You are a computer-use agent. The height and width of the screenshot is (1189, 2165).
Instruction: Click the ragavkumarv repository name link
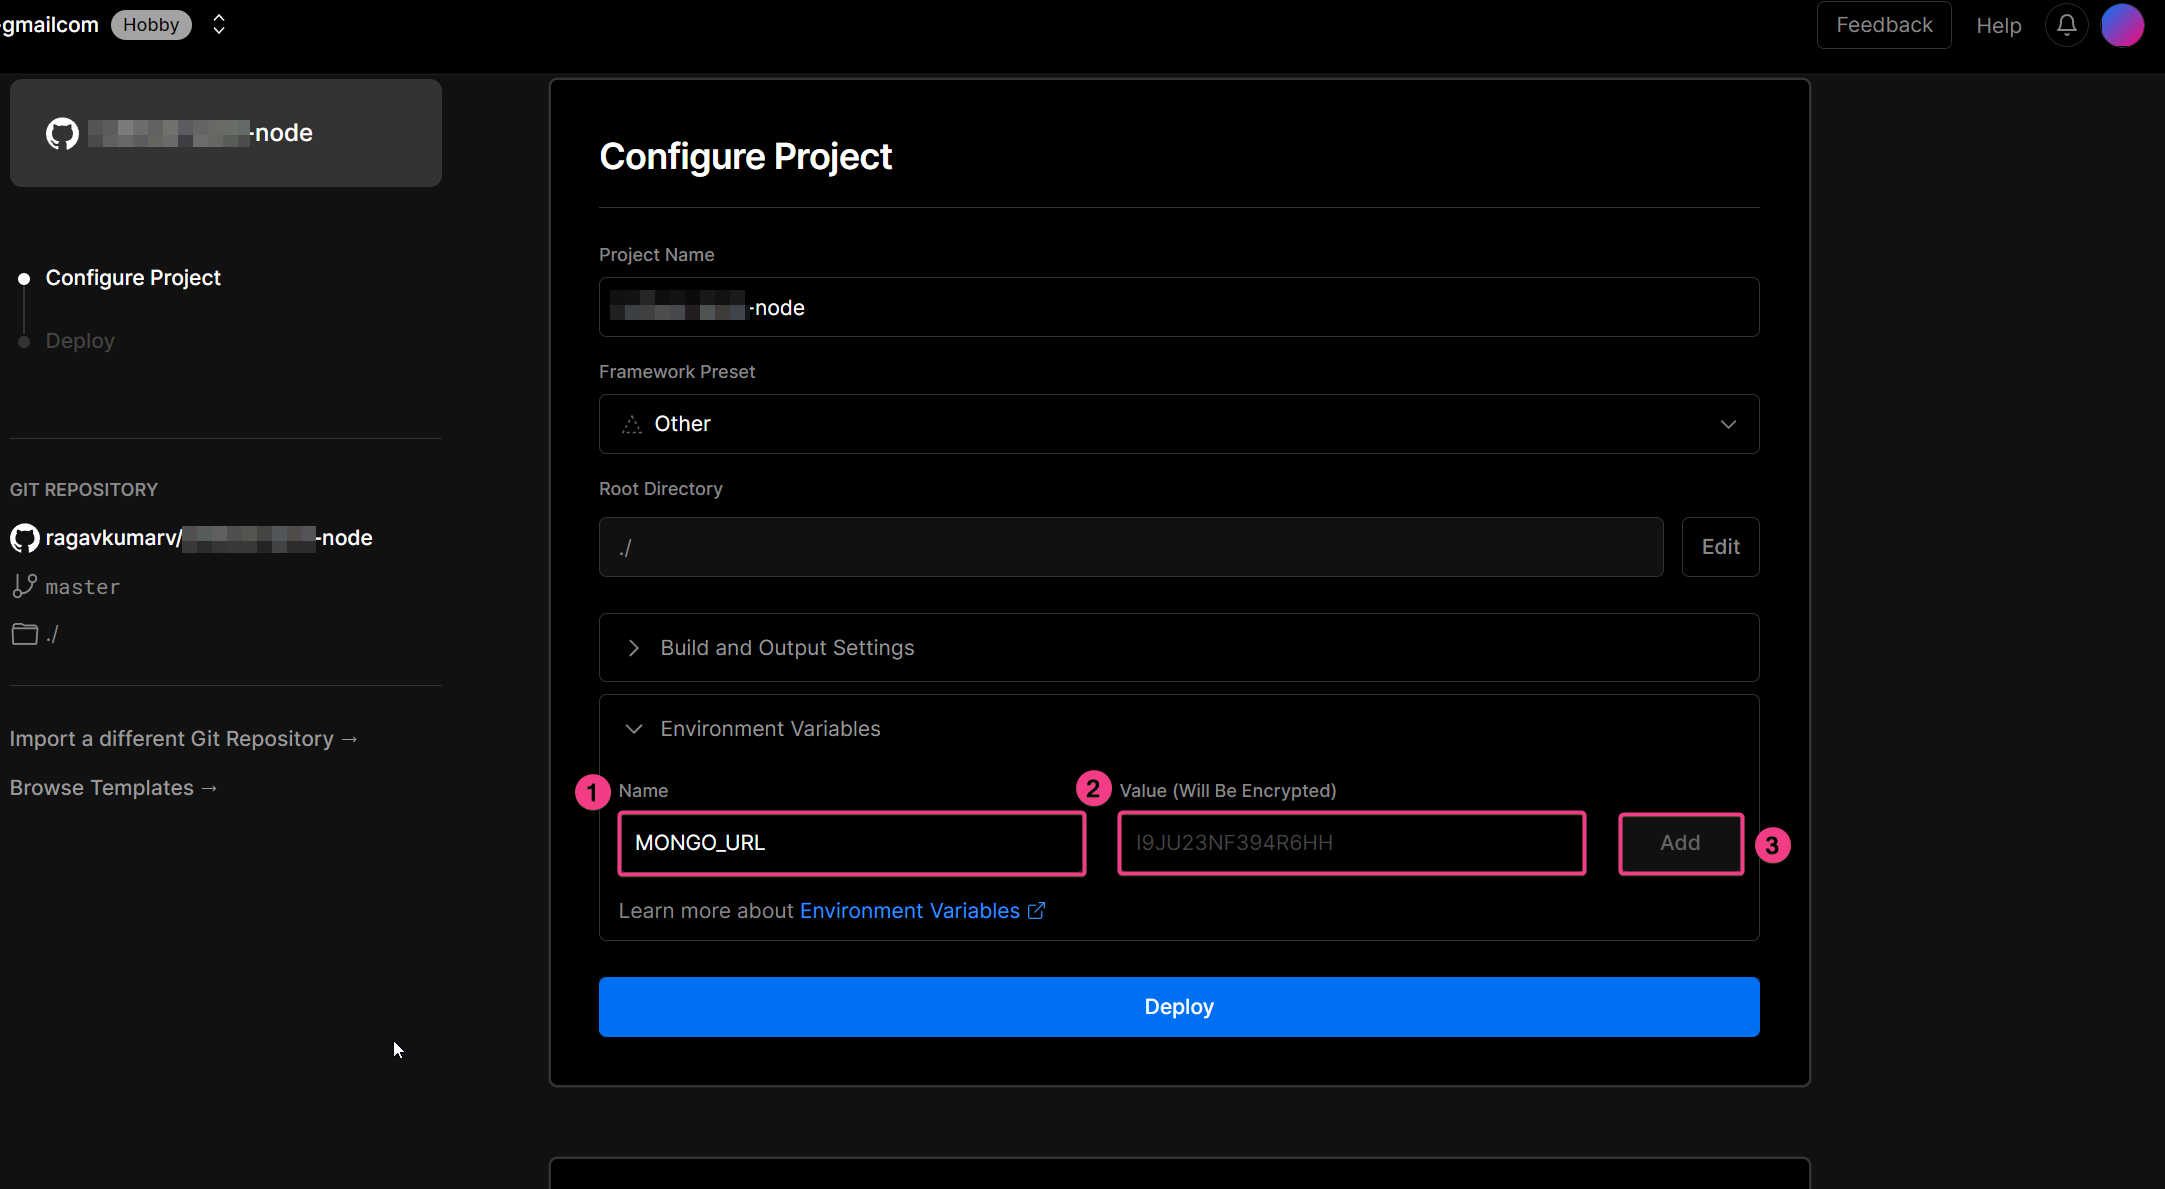pyautogui.click(x=209, y=538)
